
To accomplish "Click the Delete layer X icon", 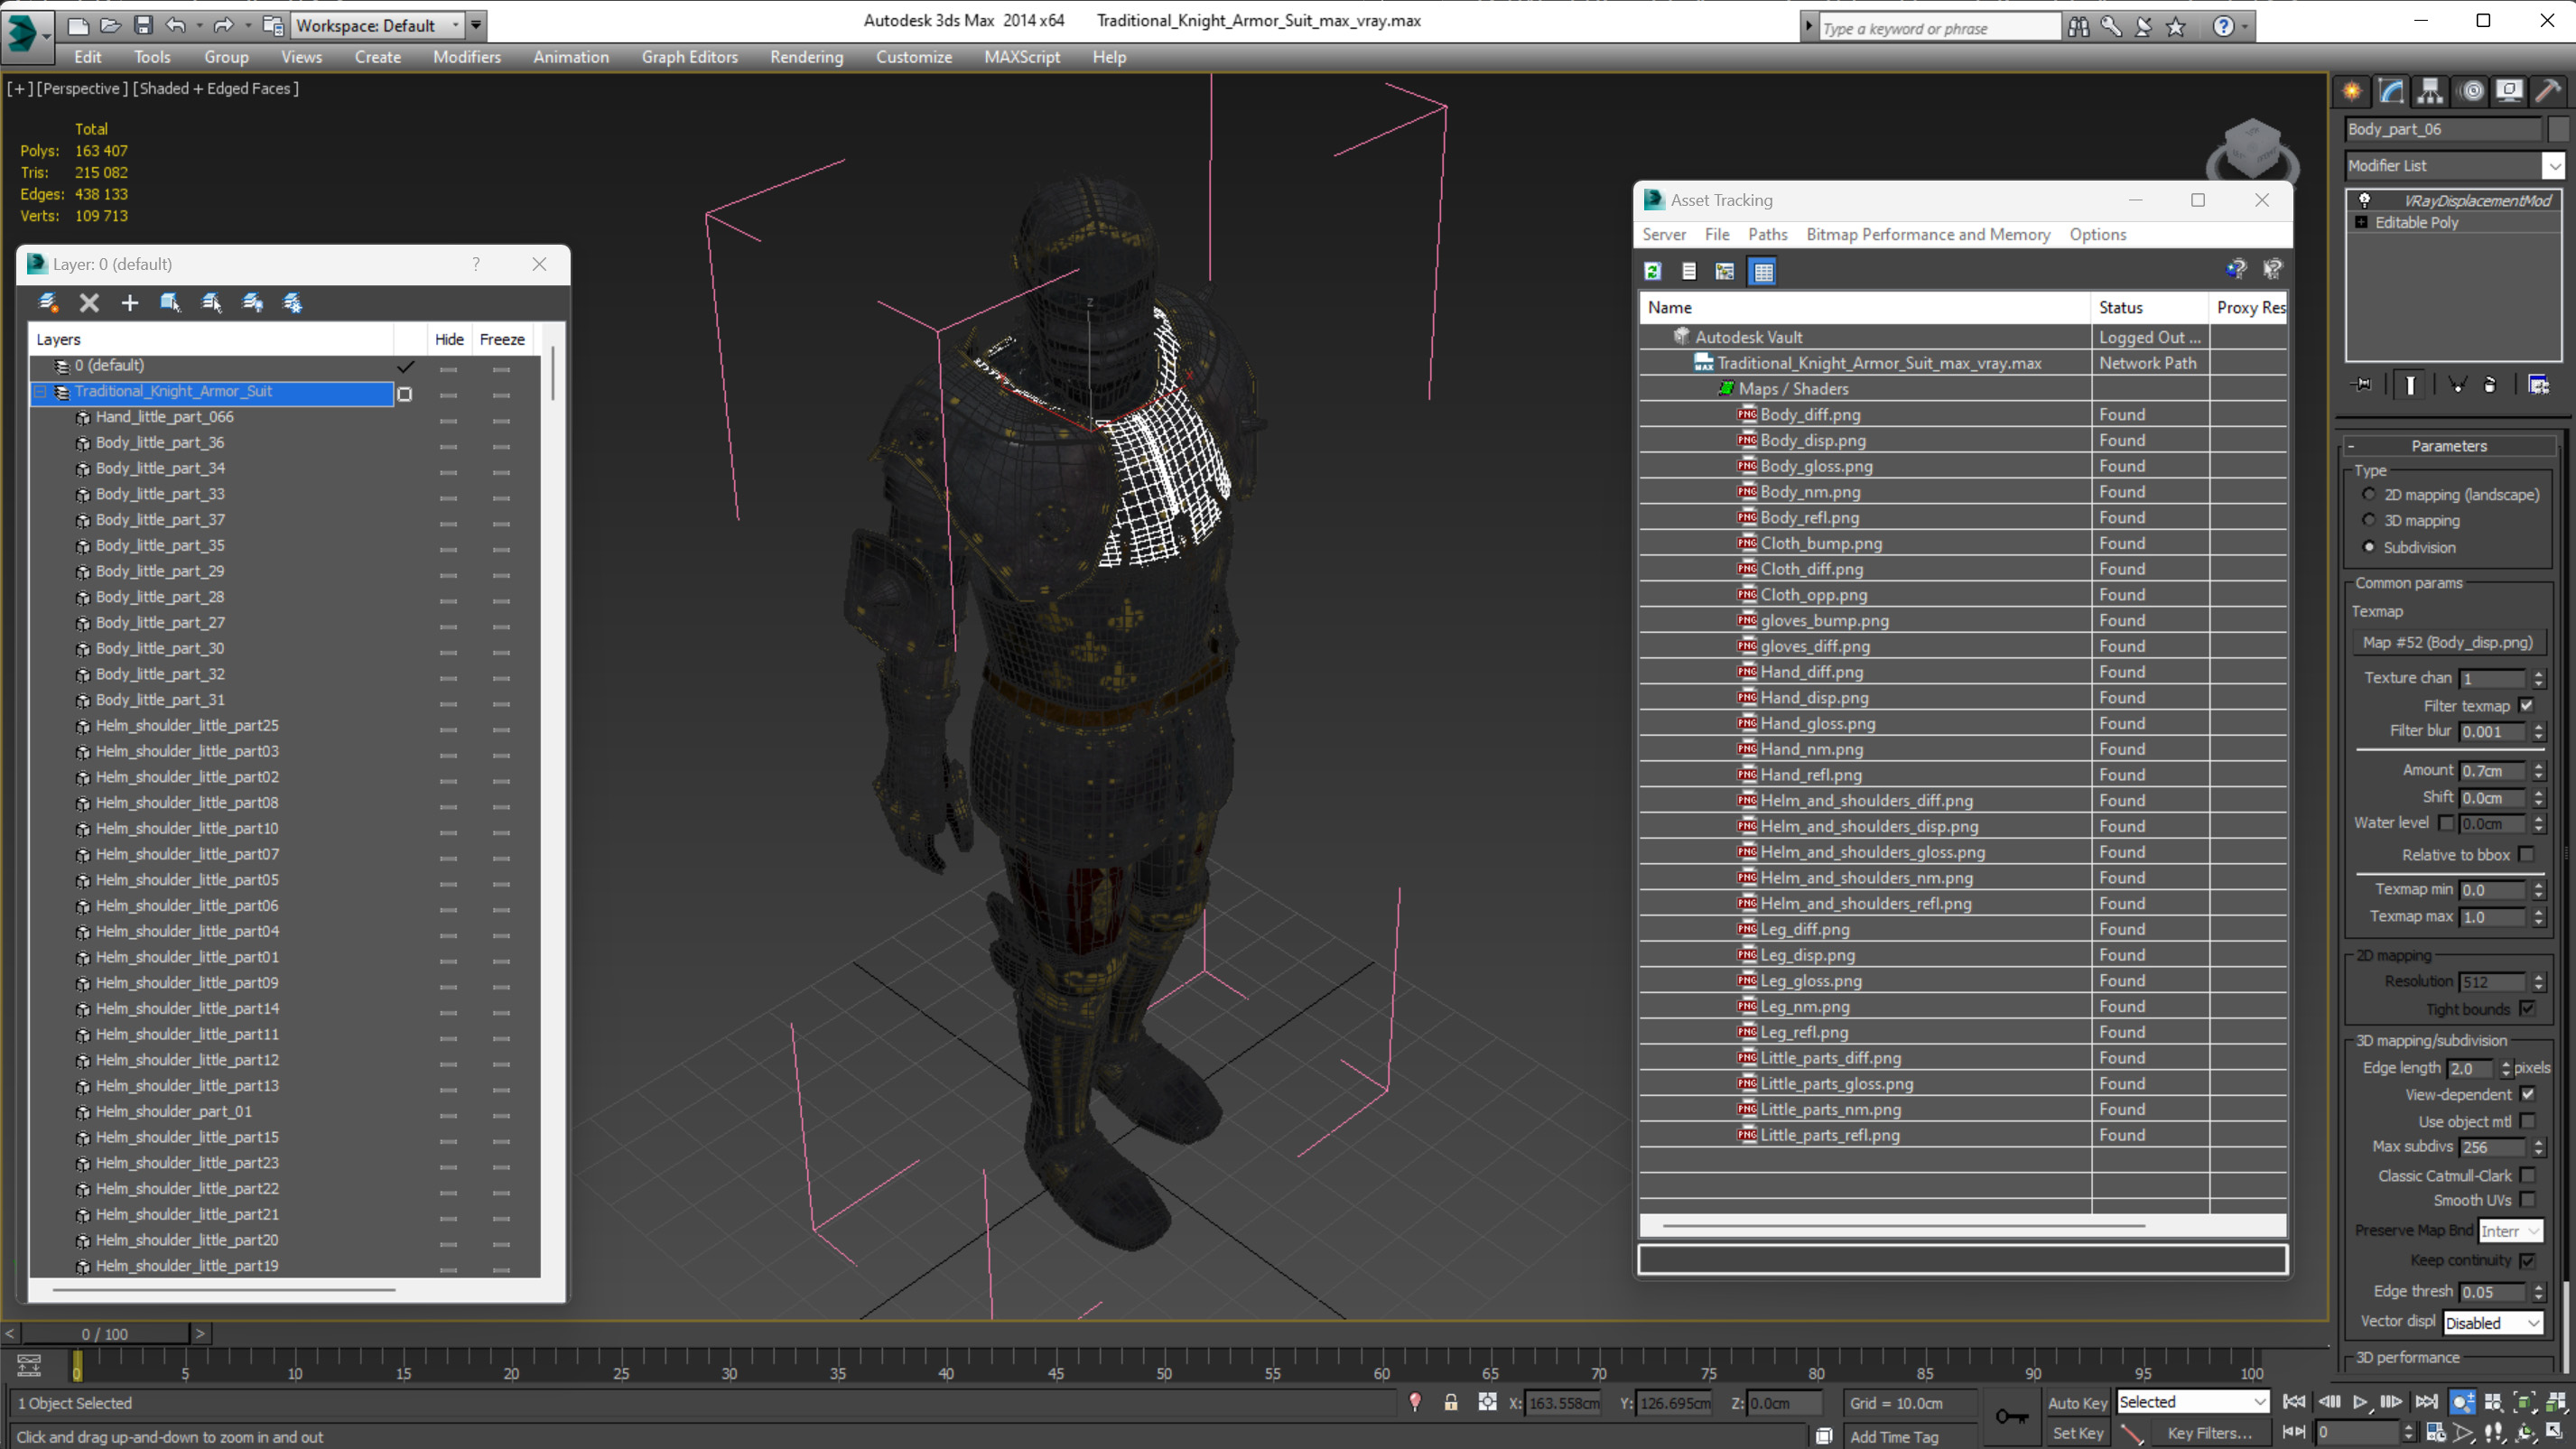I will pos(89,303).
